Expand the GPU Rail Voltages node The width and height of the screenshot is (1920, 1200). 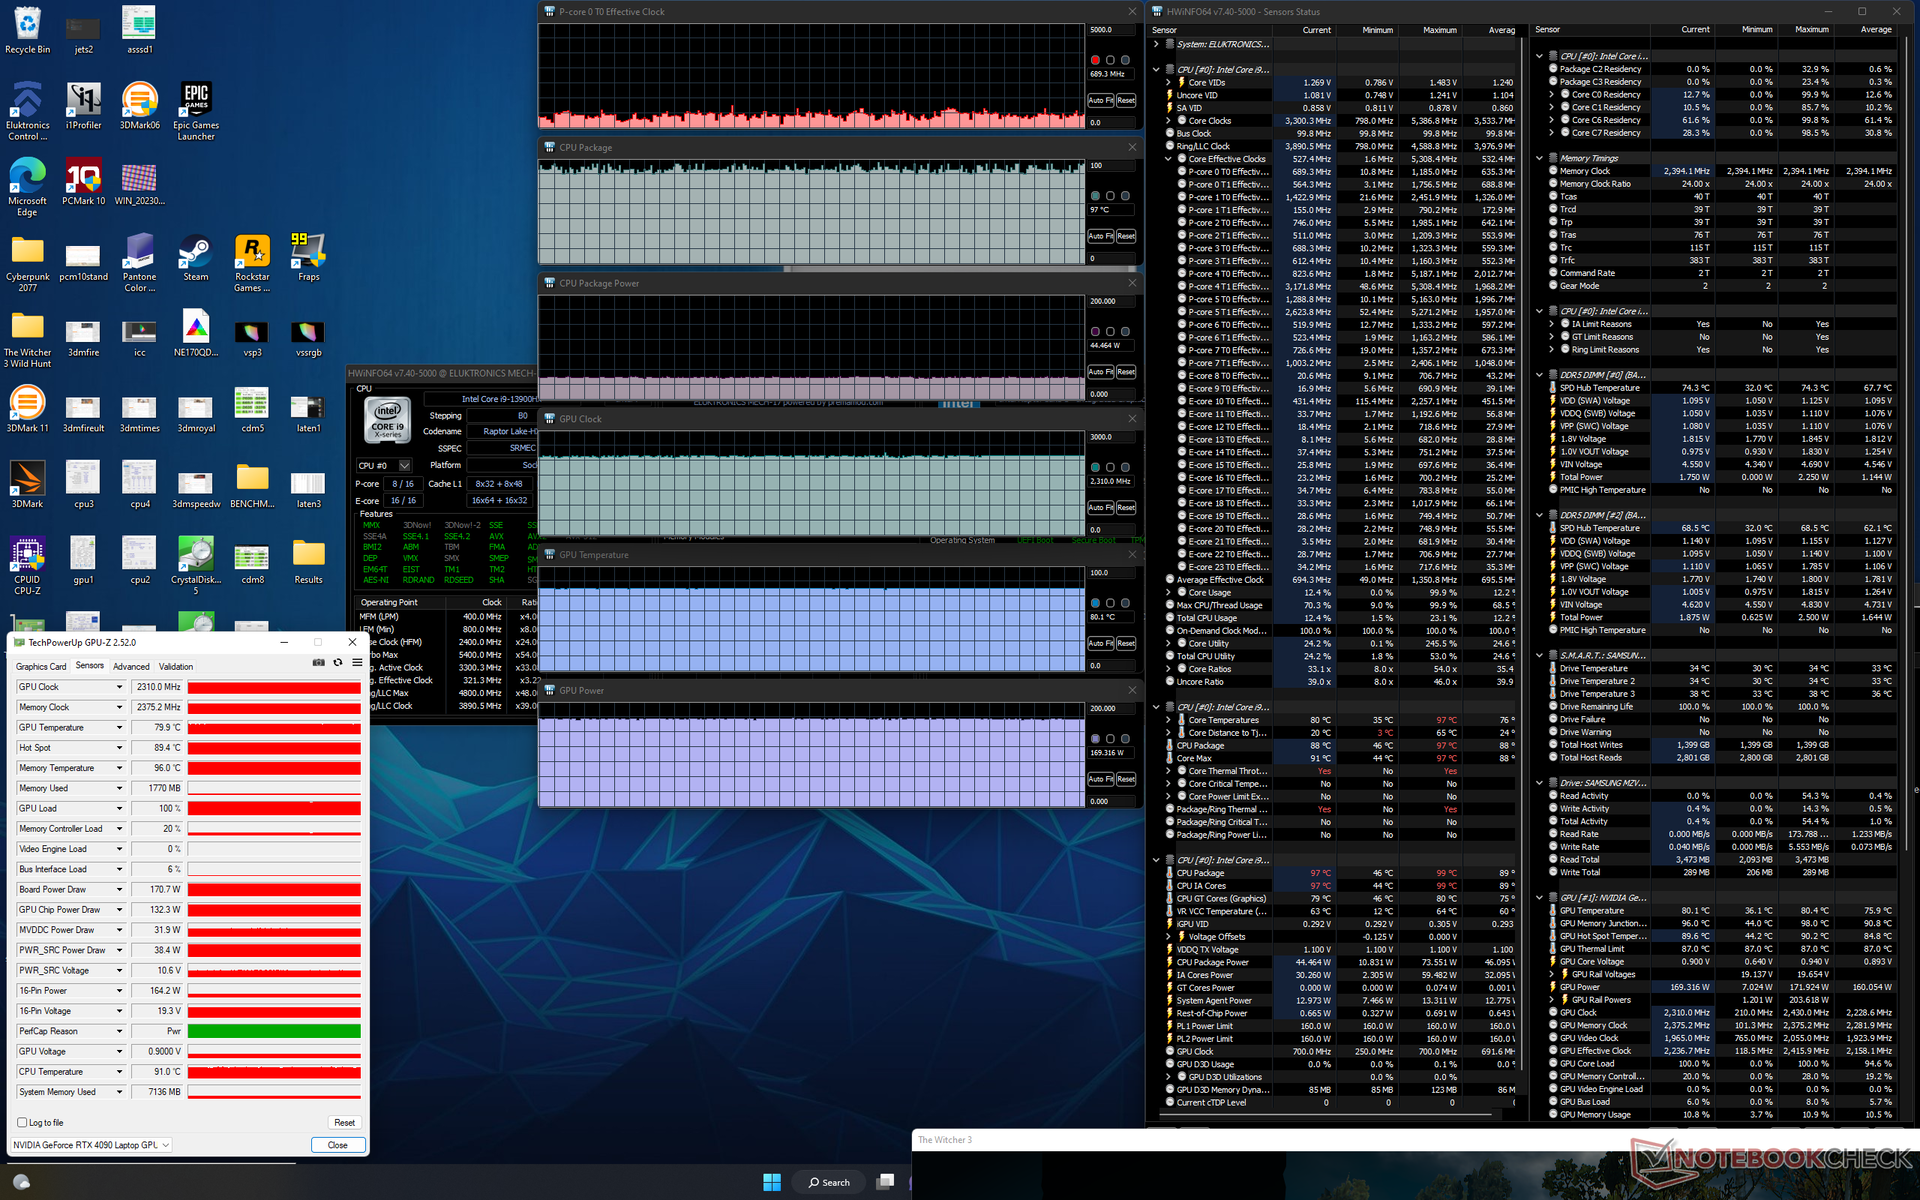pyautogui.click(x=1552, y=974)
